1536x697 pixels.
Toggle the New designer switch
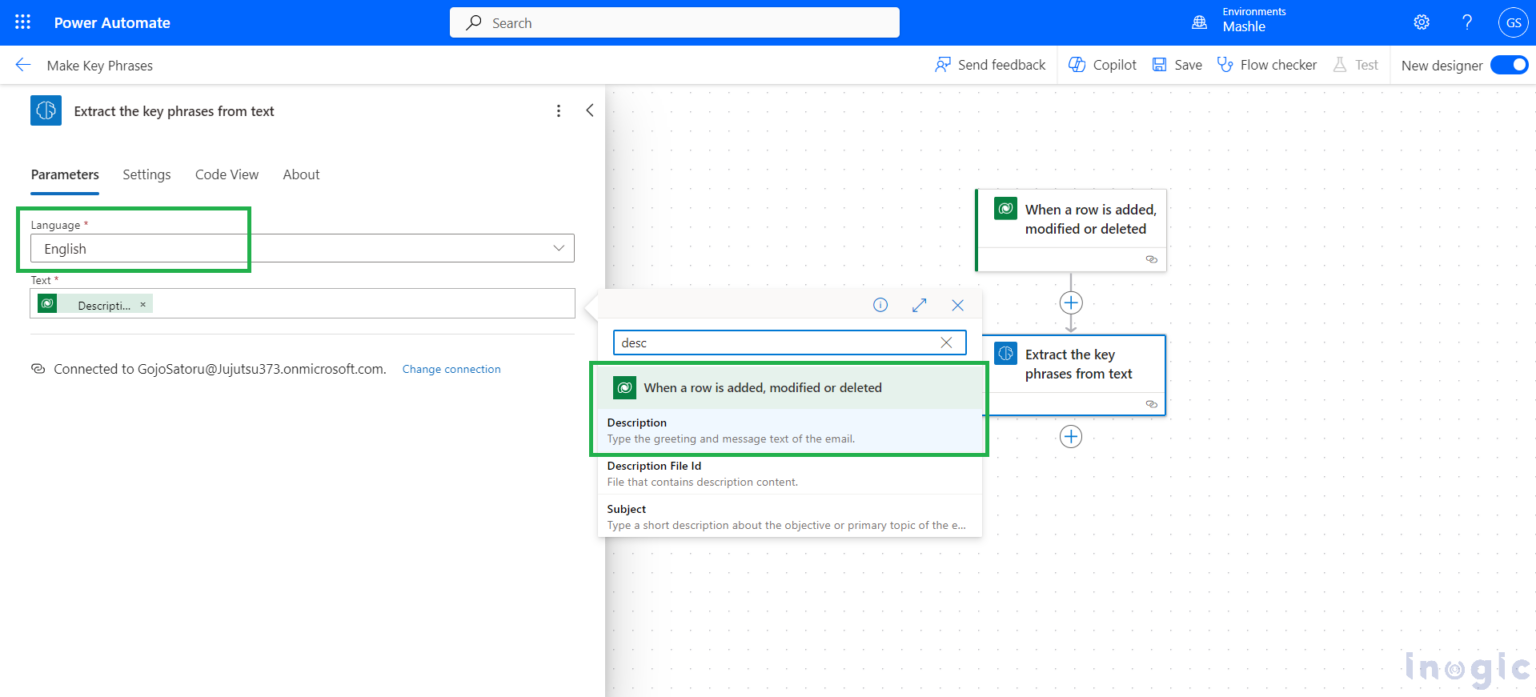click(x=1508, y=65)
